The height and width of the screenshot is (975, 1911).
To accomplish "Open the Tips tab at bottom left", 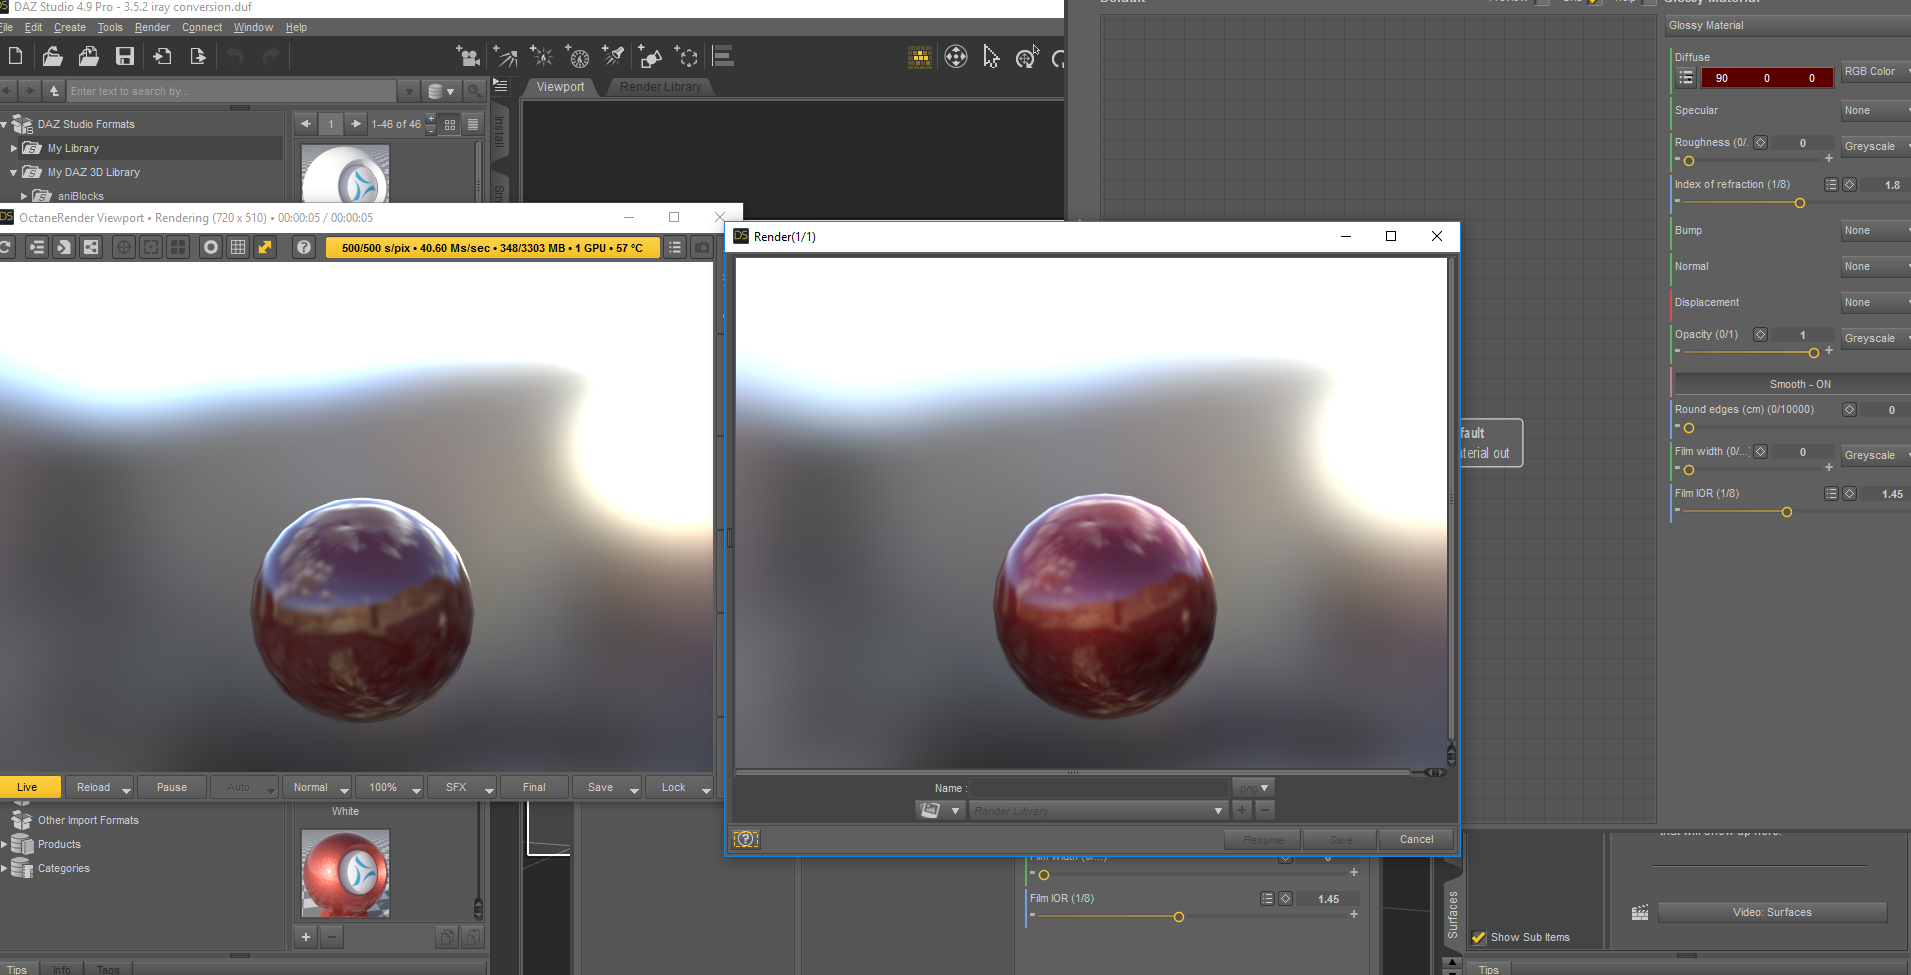I will [x=17, y=969].
